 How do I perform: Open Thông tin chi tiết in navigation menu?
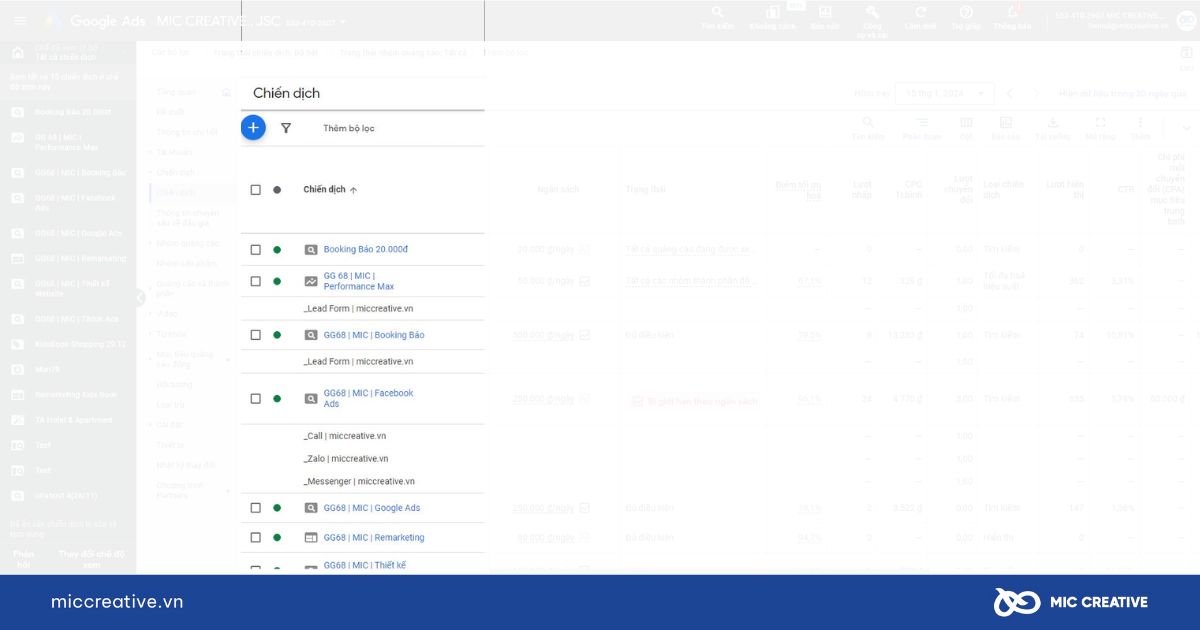click(x=187, y=132)
